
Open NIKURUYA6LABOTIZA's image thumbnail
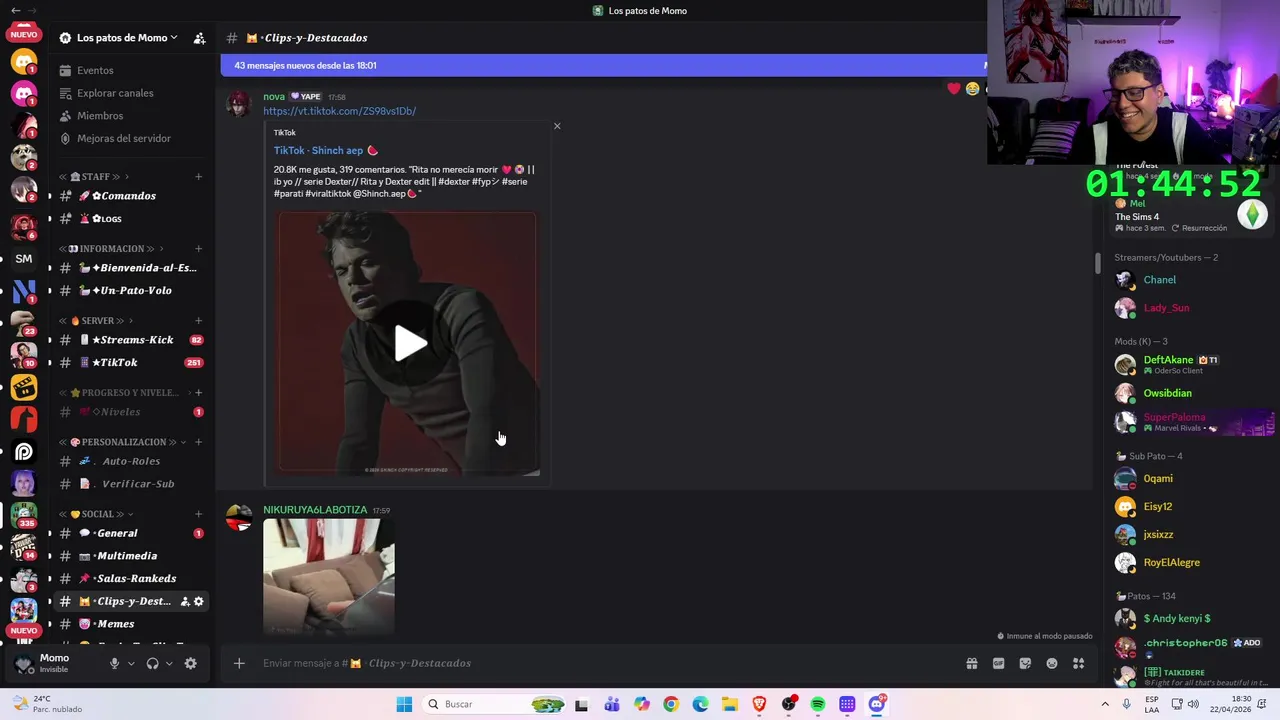coord(329,576)
